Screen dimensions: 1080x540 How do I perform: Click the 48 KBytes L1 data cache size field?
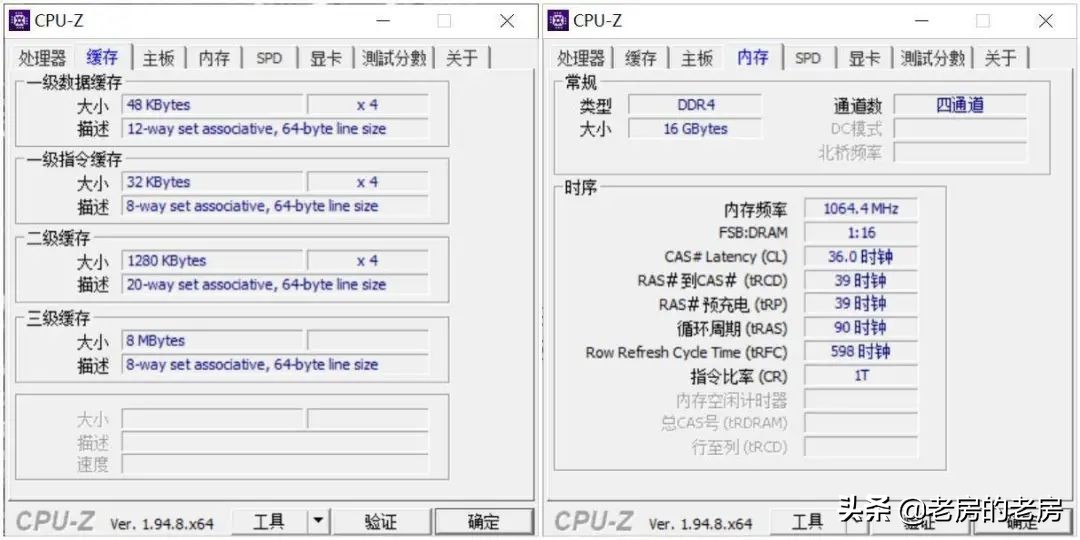click(x=212, y=105)
